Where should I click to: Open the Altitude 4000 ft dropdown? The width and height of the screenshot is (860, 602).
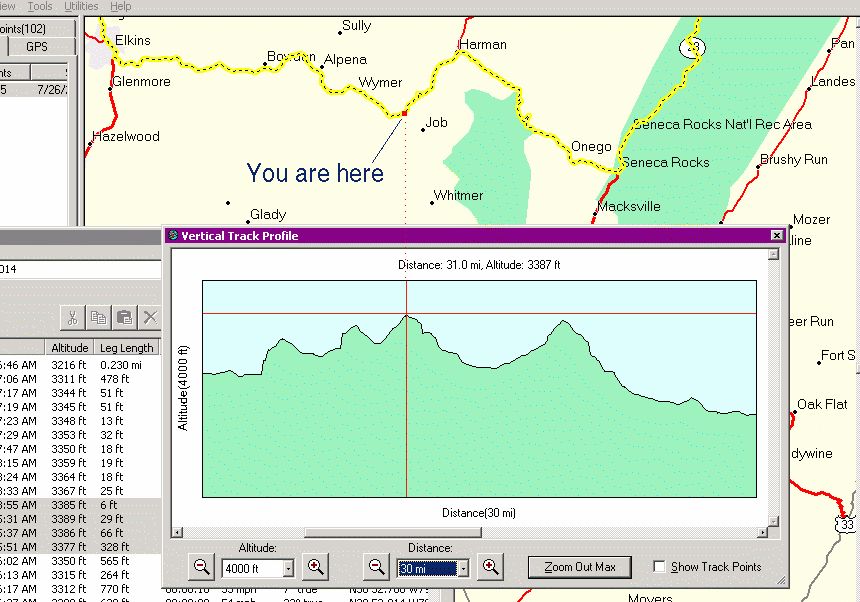[x=288, y=569]
